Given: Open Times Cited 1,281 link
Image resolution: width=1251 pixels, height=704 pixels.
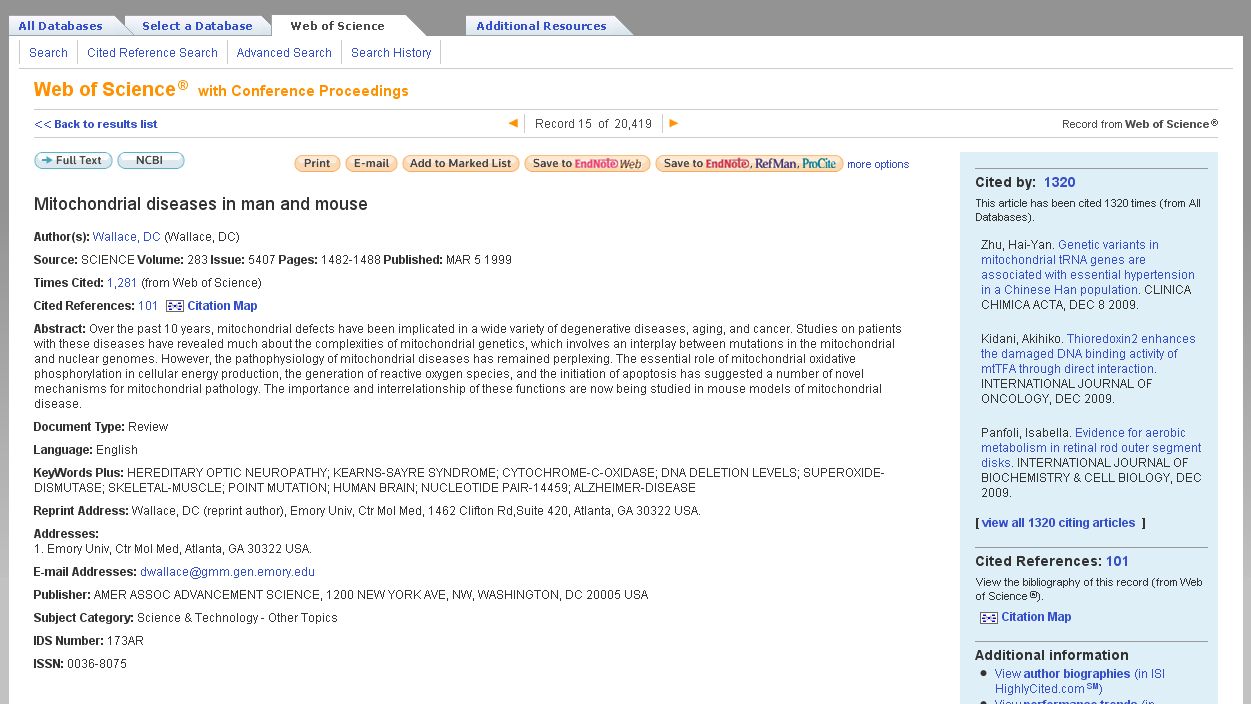Looking at the screenshot, I should pyautogui.click(x=122, y=283).
